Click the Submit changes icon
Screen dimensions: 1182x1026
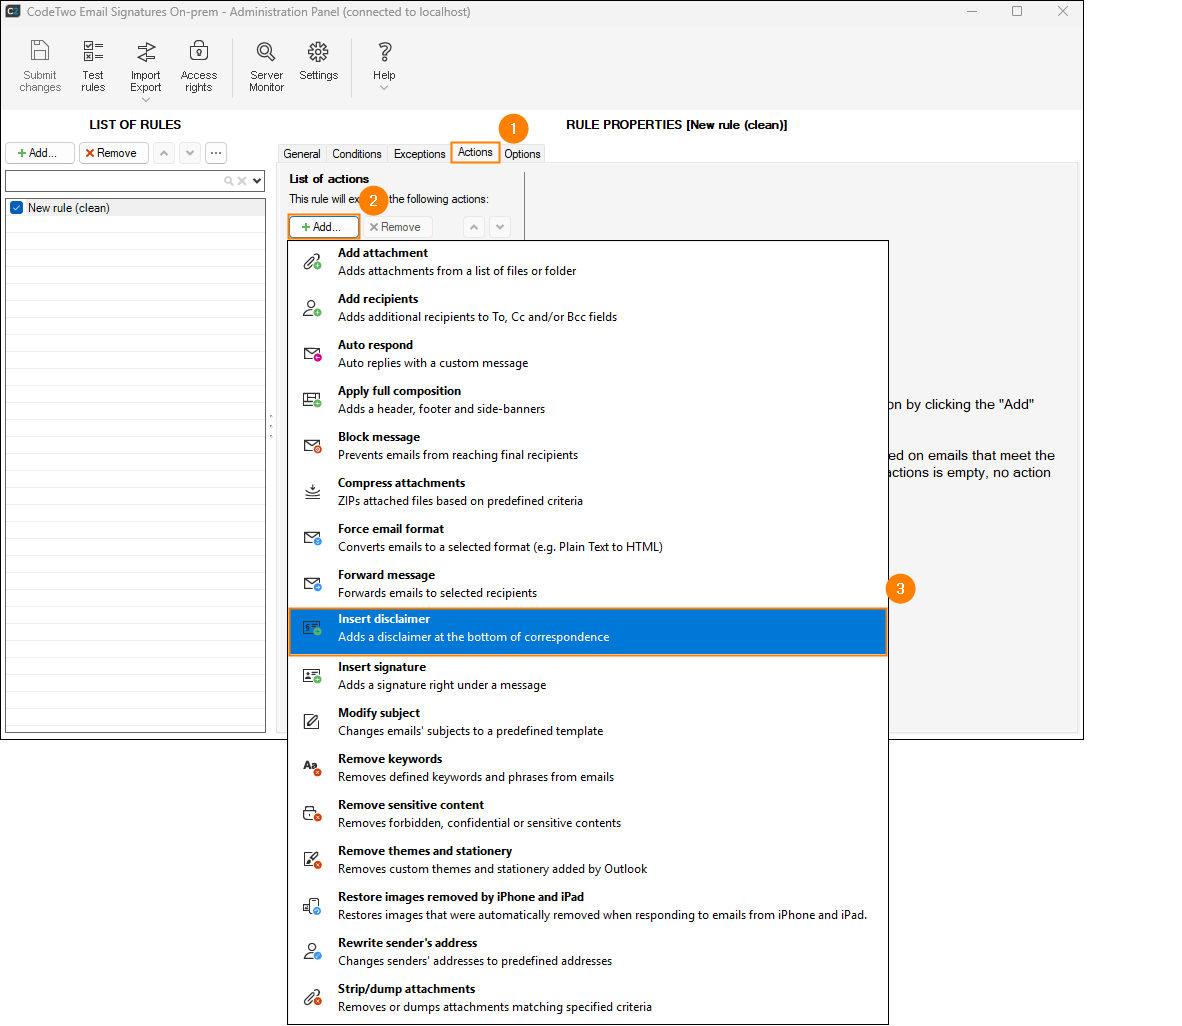tap(40, 64)
